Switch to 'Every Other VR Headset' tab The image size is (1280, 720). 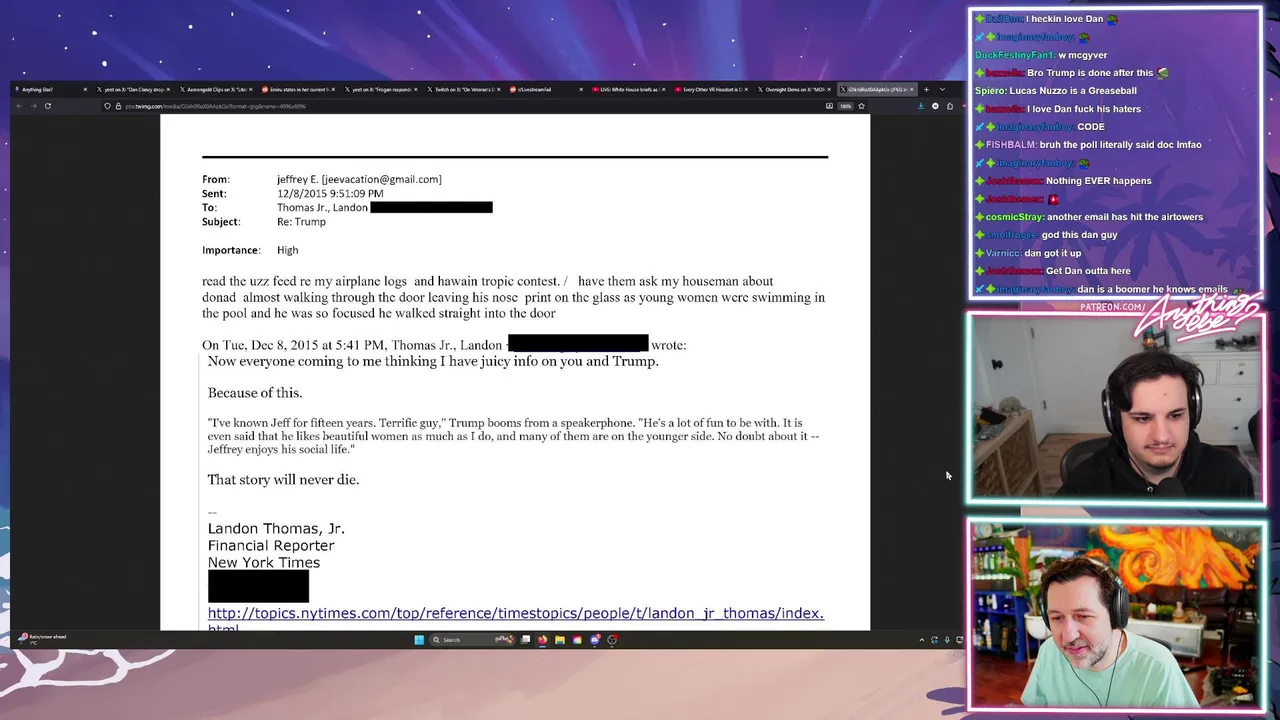(710, 89)
